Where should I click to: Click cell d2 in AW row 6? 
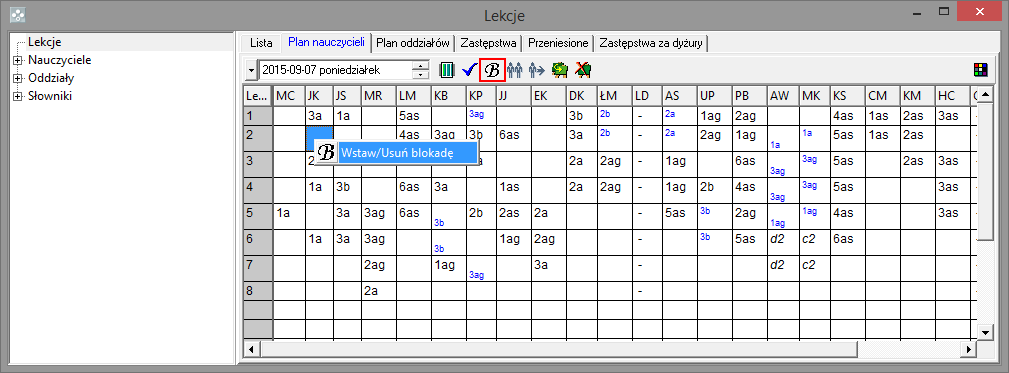[x=783, y=243]
